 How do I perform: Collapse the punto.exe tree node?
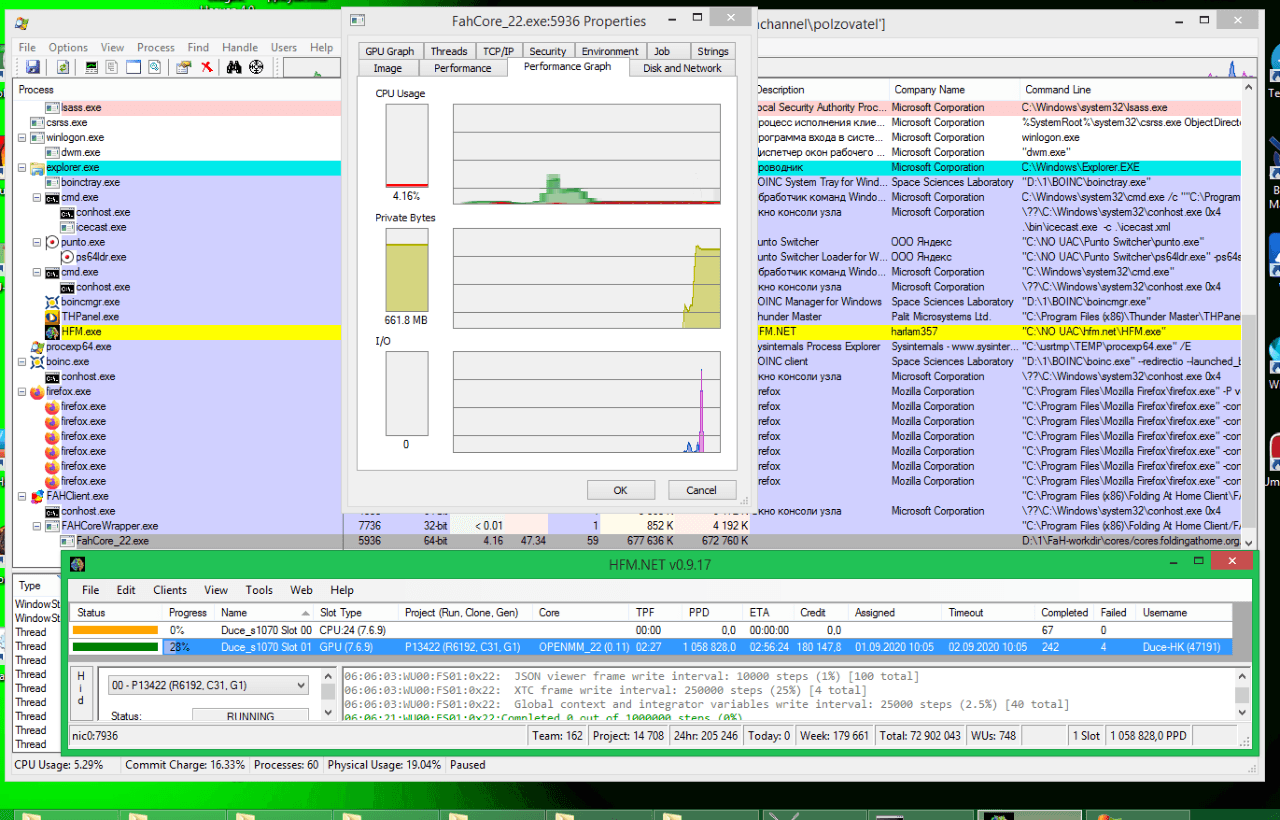[38, 242]
